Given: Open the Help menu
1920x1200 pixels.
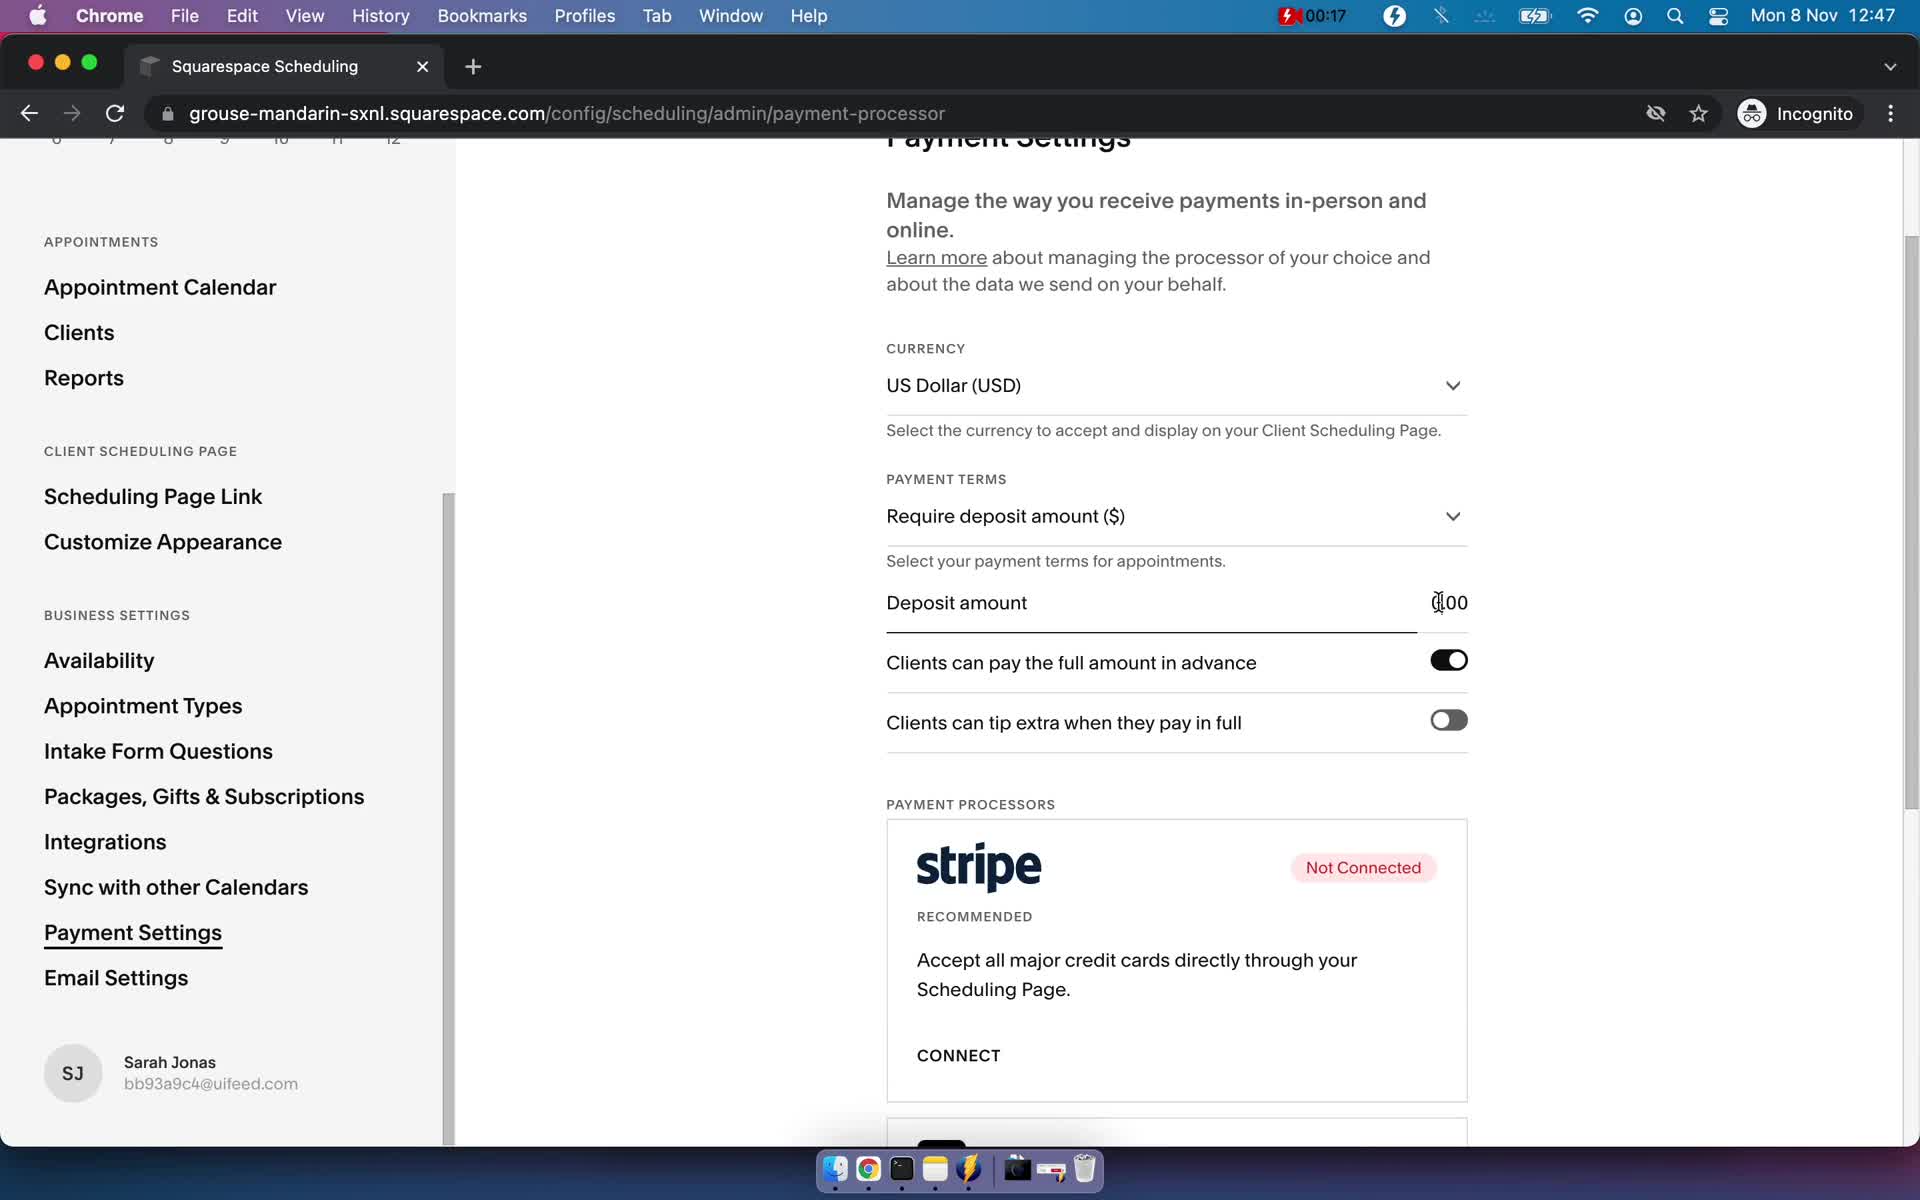Looking at the screenshot, I should click(x=808, y=16).
